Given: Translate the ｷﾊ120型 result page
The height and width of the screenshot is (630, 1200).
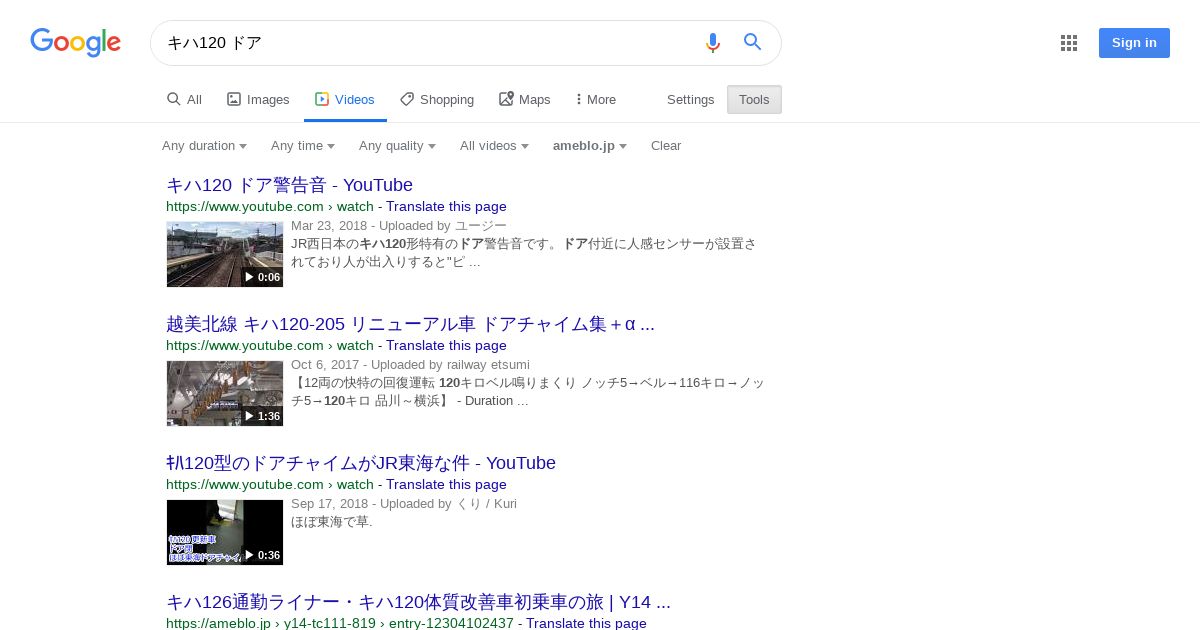Looking at the screenshot, I should [446, 485].
